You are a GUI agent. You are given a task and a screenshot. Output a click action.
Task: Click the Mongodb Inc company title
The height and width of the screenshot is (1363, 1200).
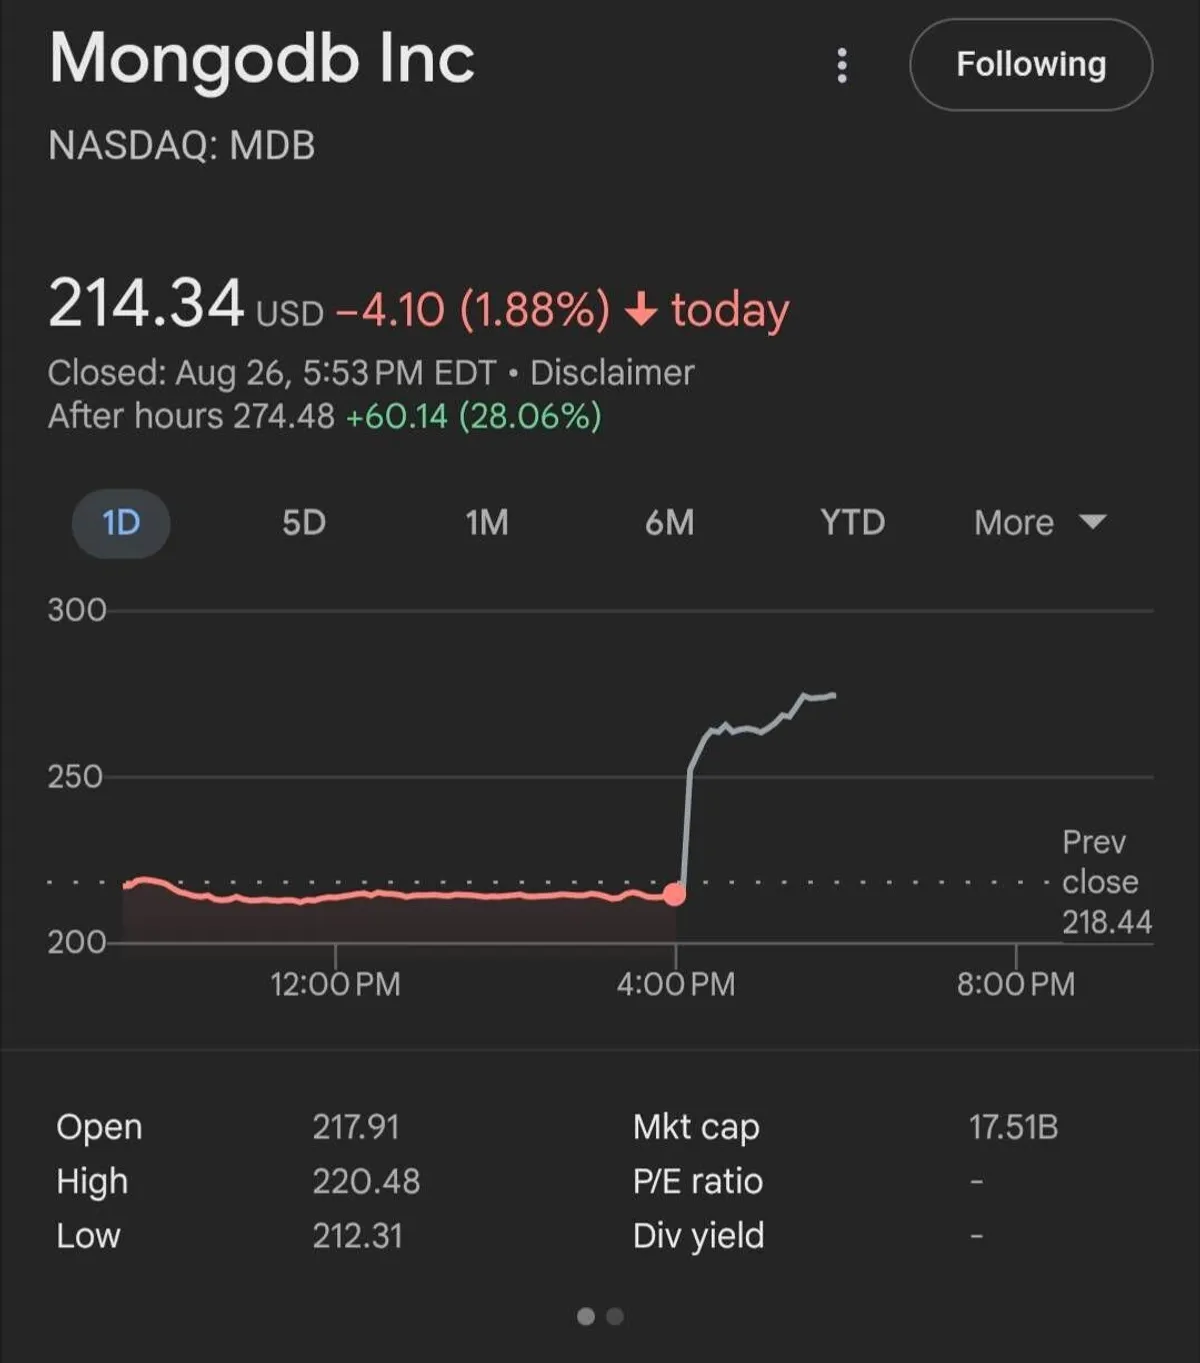tap(262, 58)
